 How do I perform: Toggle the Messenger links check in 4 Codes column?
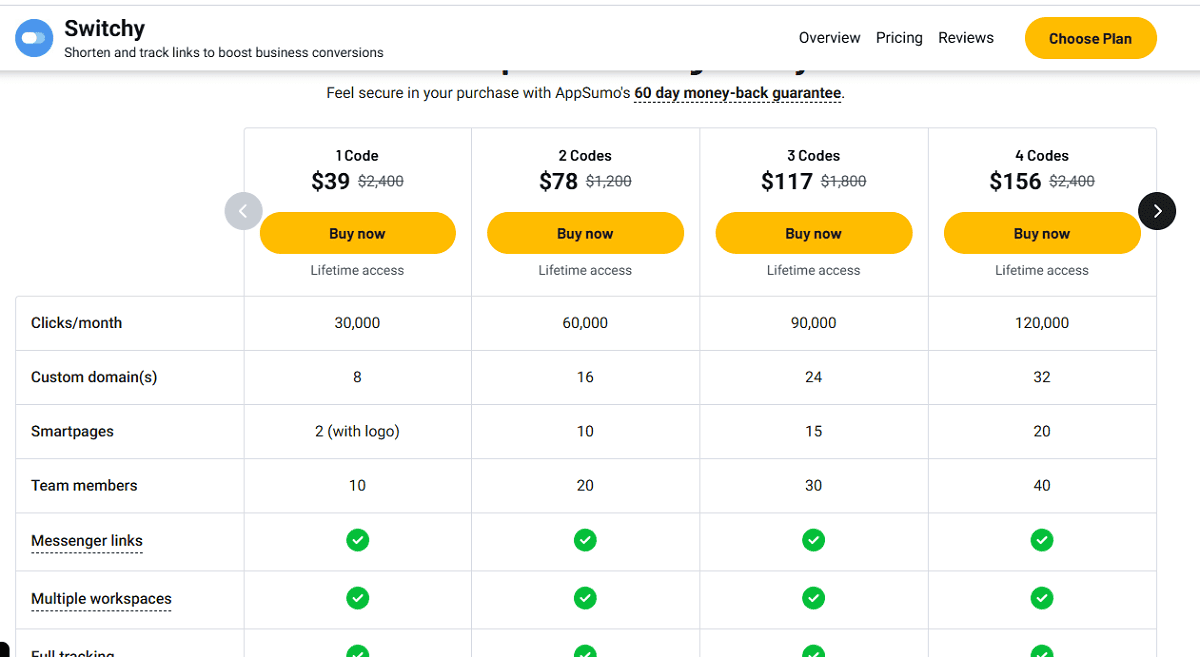point(1042,539)
